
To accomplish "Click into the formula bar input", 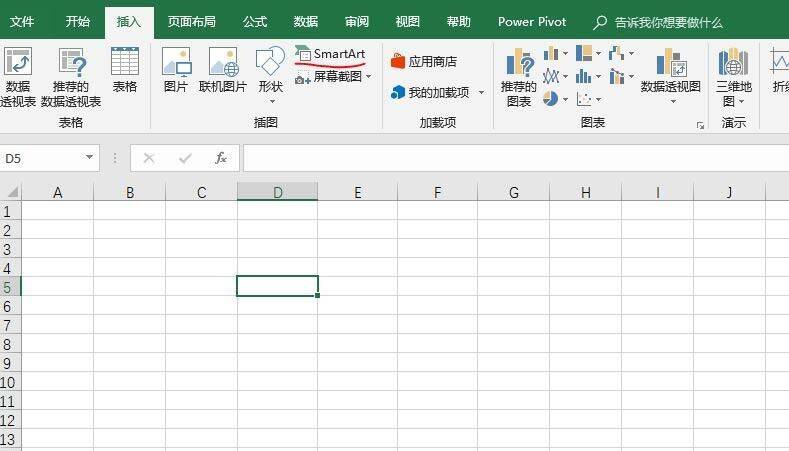I will 516,158.
